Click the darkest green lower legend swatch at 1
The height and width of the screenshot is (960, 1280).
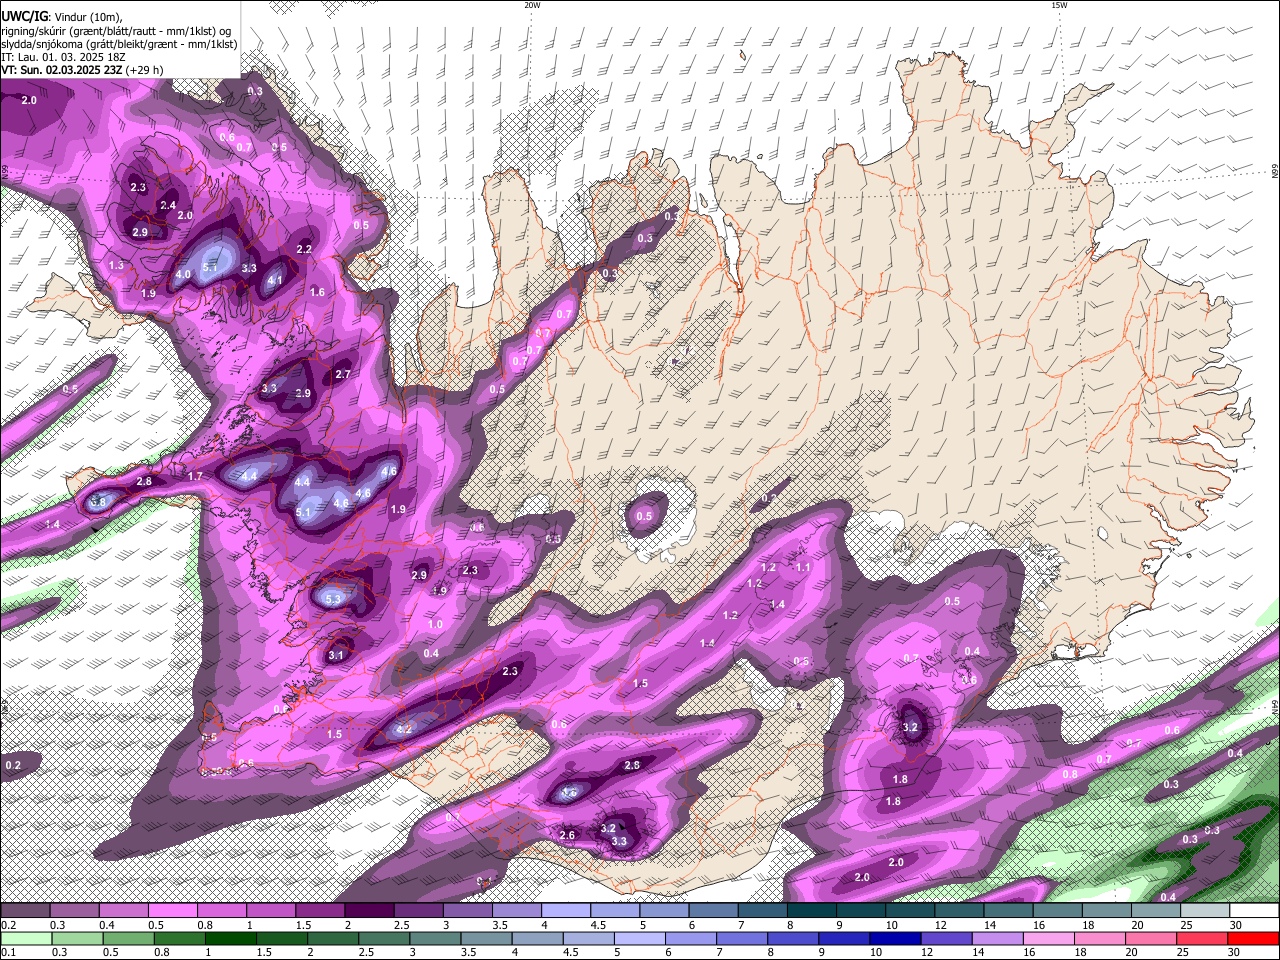point(232,939)
